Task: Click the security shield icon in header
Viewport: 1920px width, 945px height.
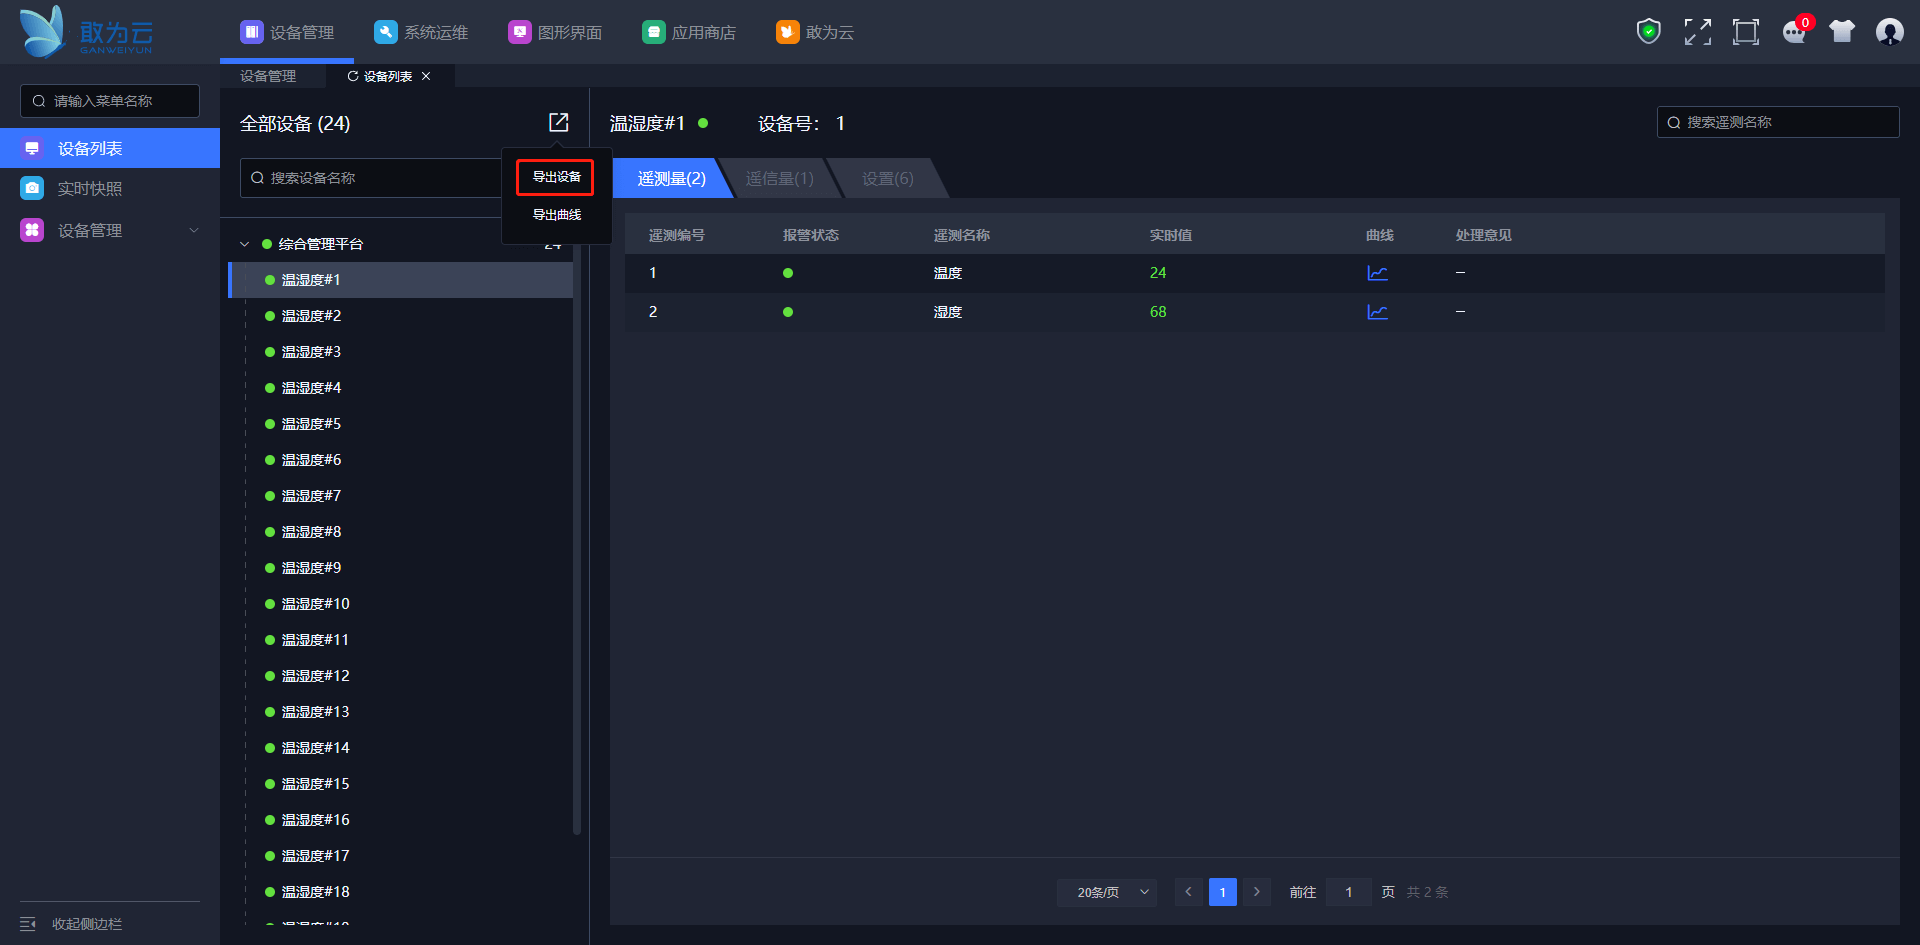Action: click(1648, 32)
